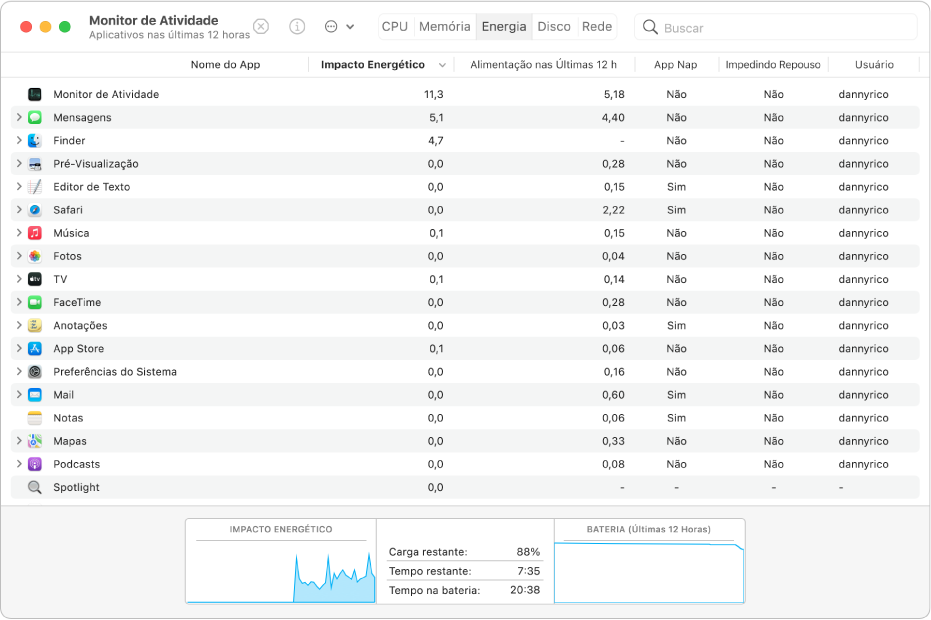Expand the Mensagens row
This screenshot has height=620, width=931.
(x=19, y=118)
